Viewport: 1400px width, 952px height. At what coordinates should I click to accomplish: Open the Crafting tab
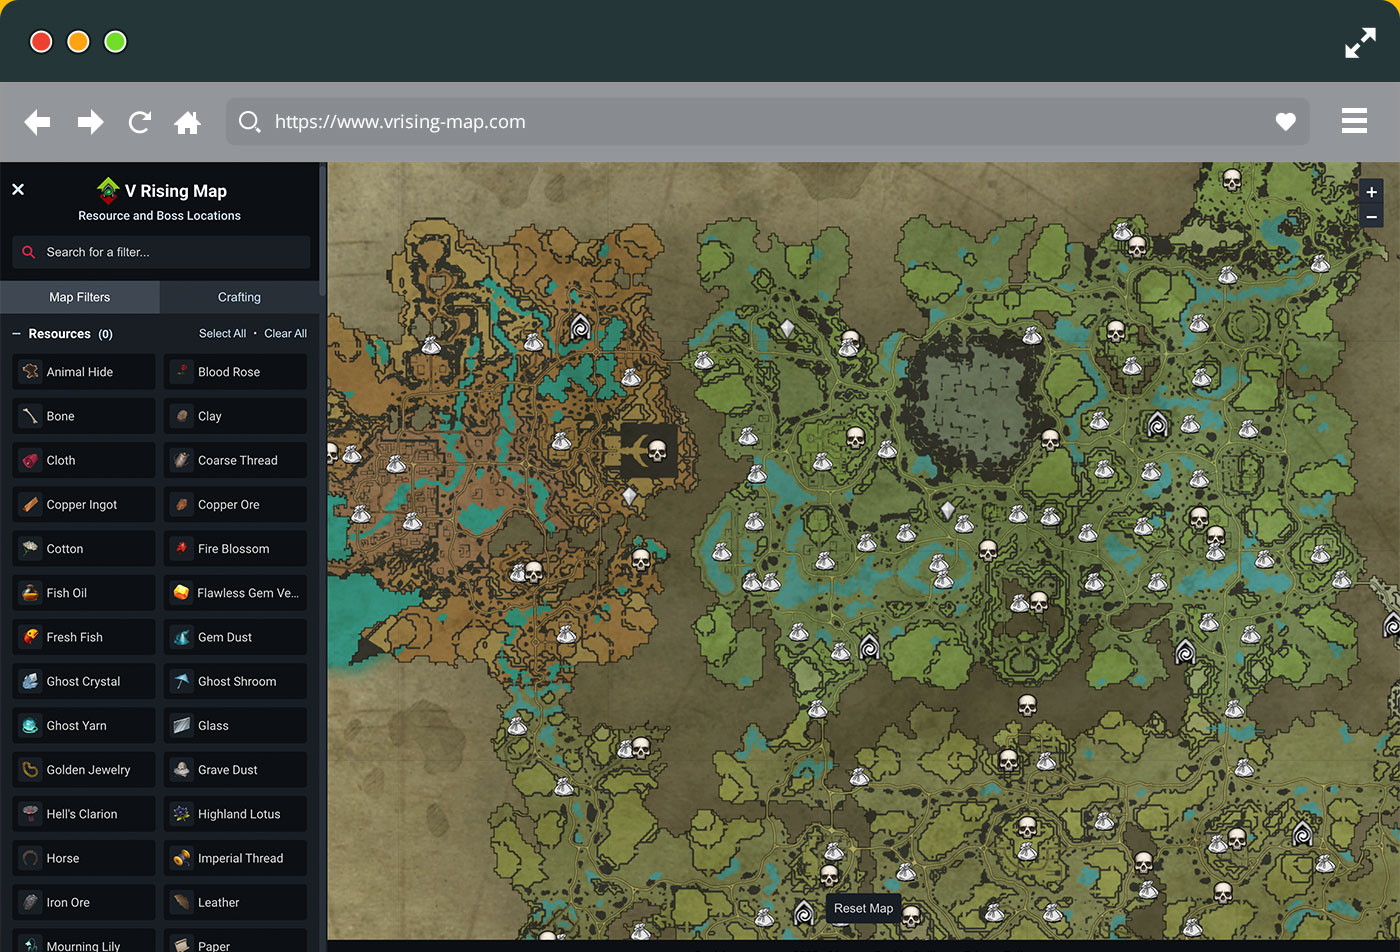[239, 297]
